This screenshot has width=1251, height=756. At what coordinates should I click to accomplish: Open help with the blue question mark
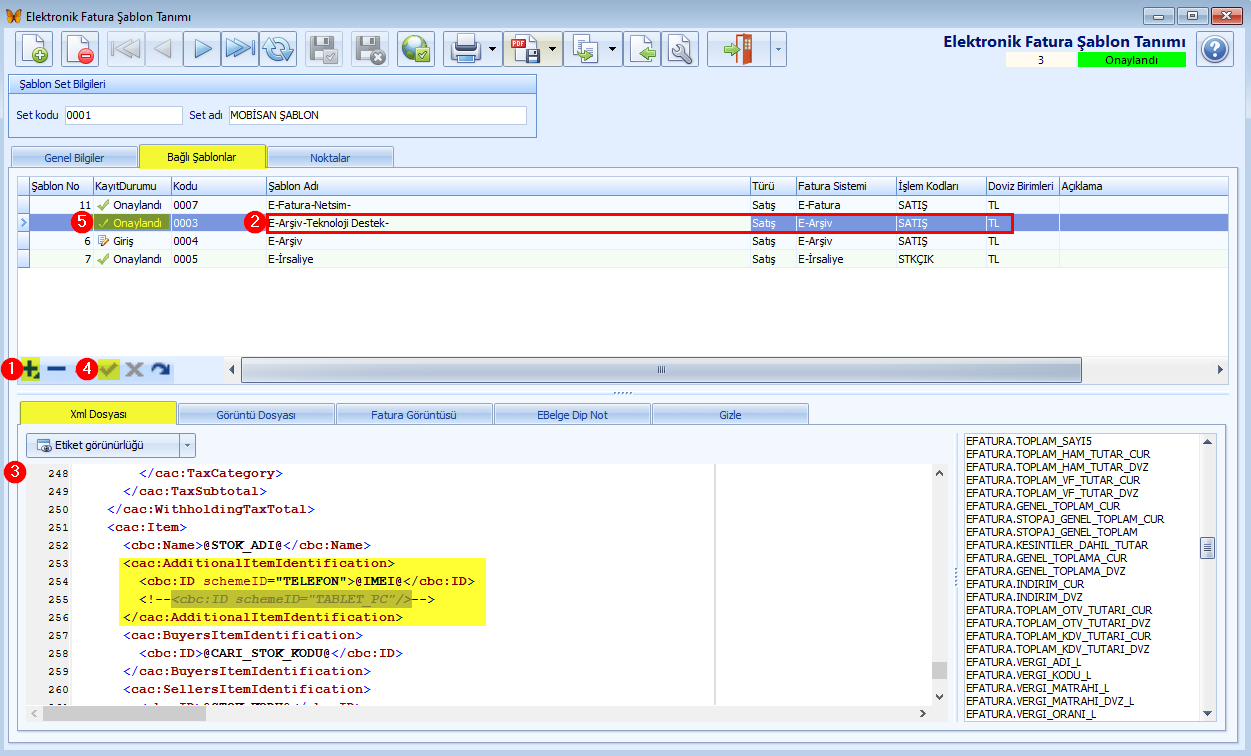point(1214,49)
